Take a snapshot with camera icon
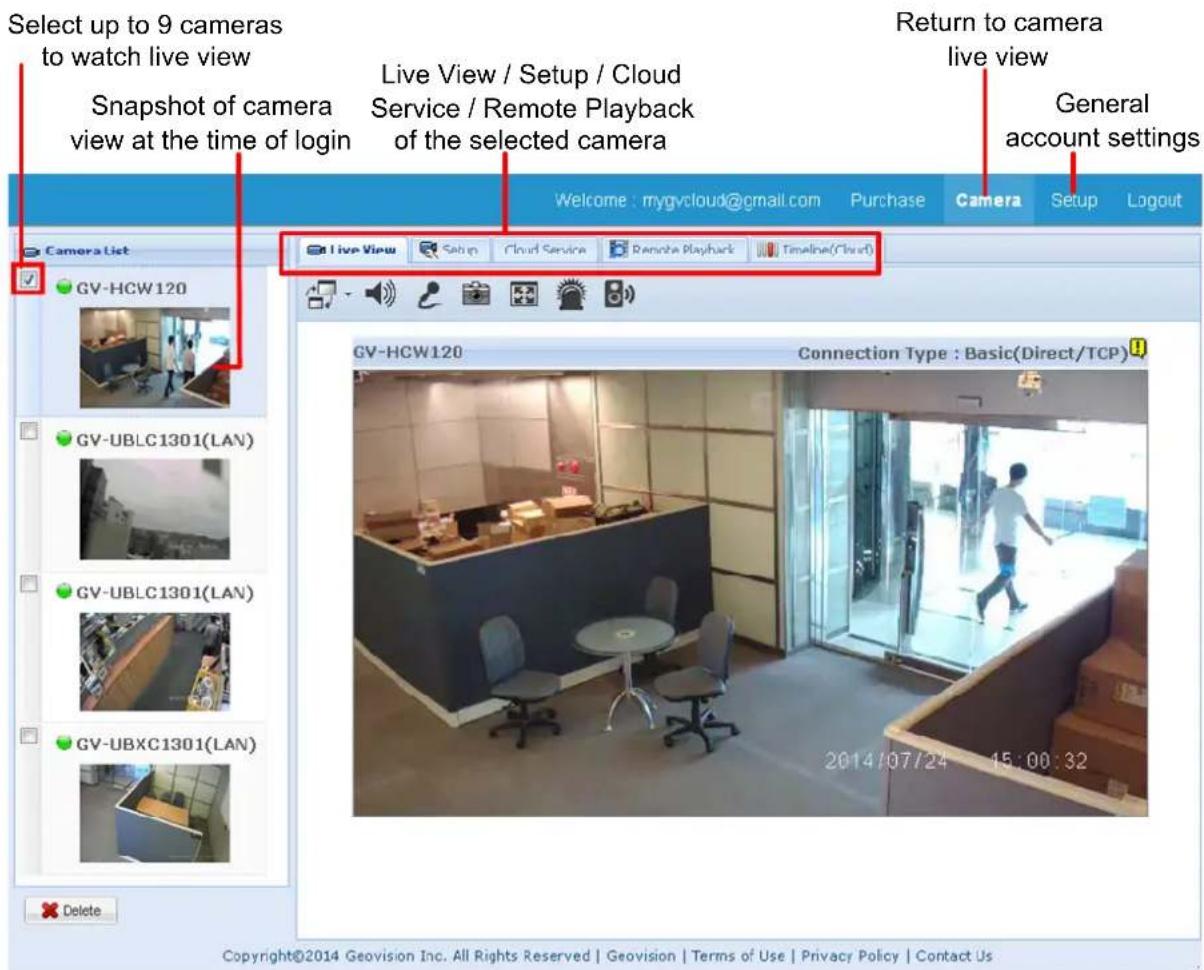 coord(477,295)
